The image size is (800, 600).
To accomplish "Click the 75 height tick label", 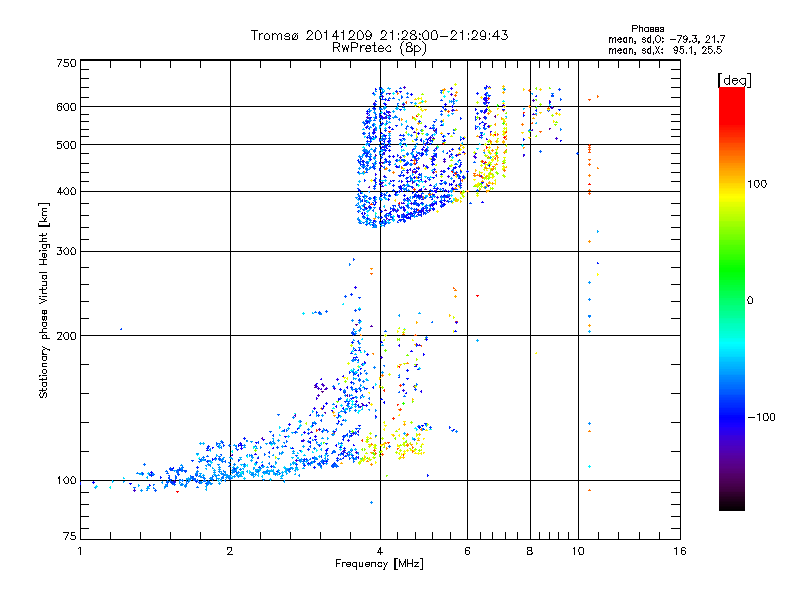I will [x=70, y=536].
